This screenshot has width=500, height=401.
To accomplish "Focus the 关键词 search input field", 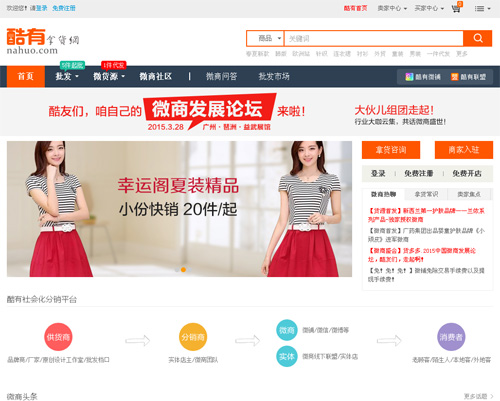I will click(x=373, y=38).
